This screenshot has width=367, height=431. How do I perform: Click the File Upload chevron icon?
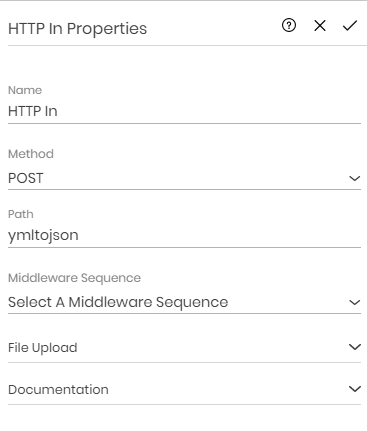354,347
